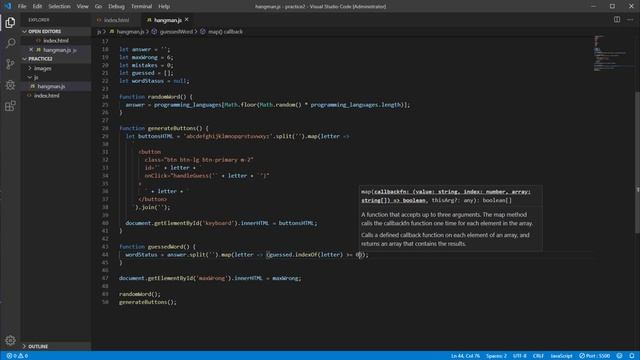640x360 pixels.
Task: Close hangman.js in Open Editors list
Action: pos(31,50)
